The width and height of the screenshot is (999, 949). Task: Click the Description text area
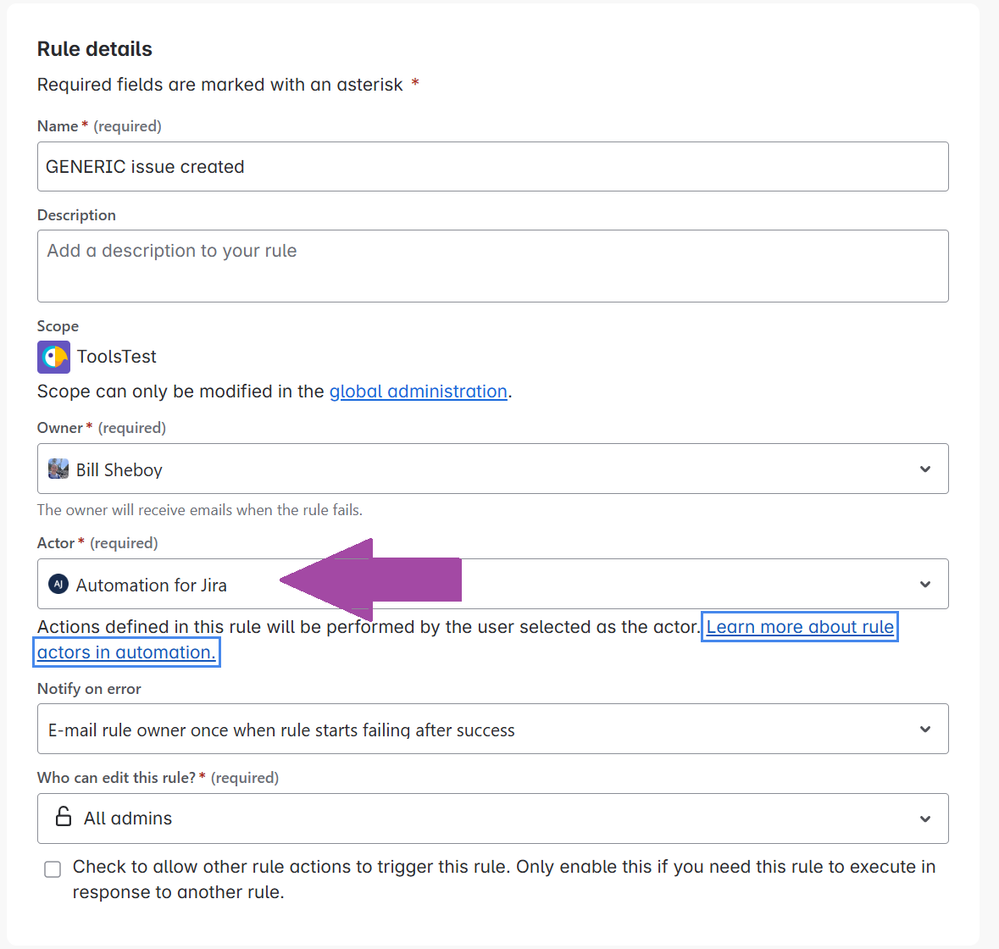click(492, 265)
